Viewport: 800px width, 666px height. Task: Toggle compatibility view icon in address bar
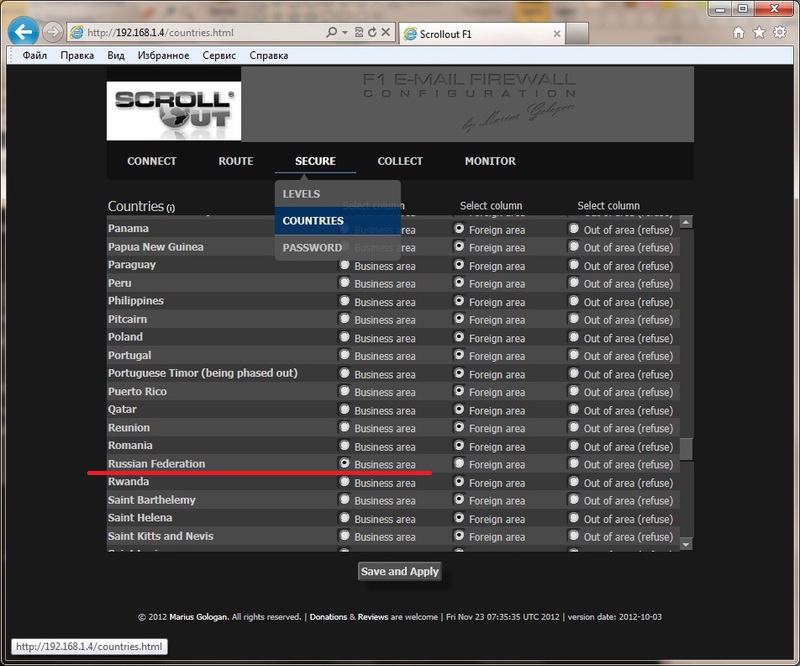tap(359, 32)
